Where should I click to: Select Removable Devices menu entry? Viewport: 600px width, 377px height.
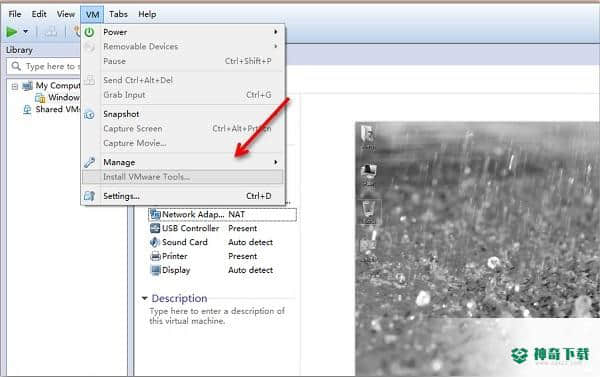pyautogui.click(x=183, y=47)
